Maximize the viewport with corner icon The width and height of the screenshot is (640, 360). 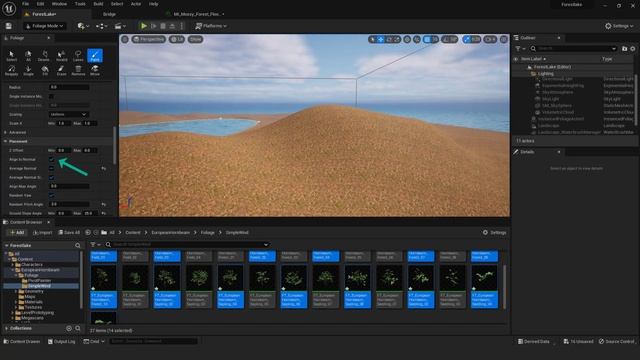(x=504, y=39)
